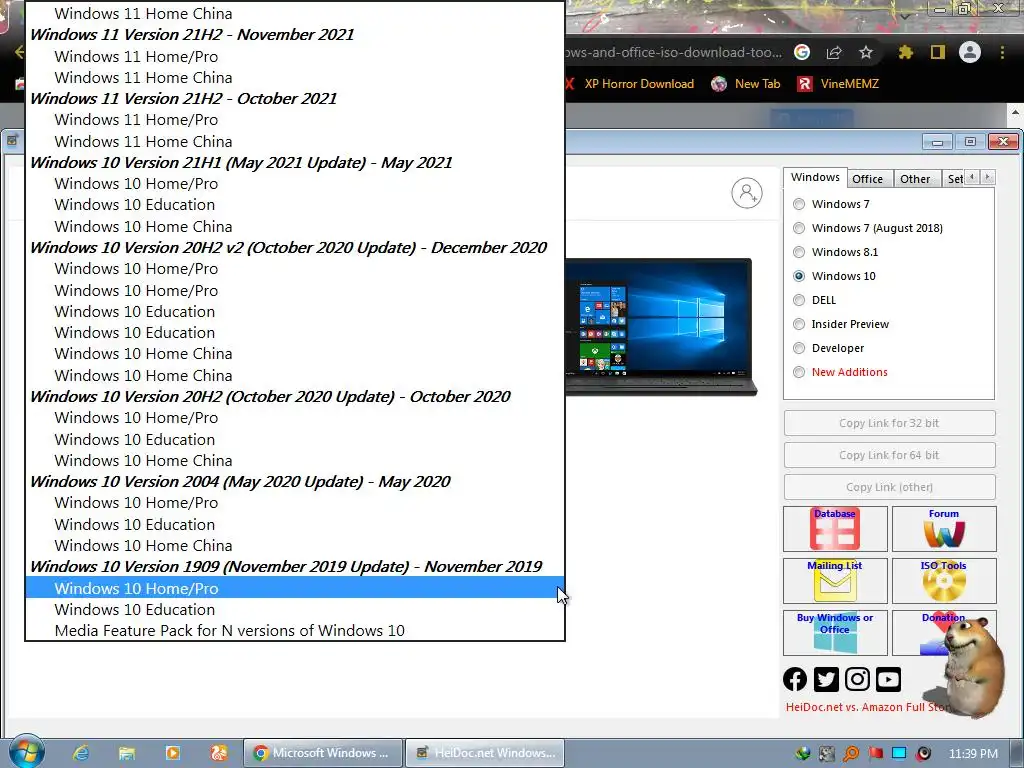Open ISO Tools disc button

(944, 581)
